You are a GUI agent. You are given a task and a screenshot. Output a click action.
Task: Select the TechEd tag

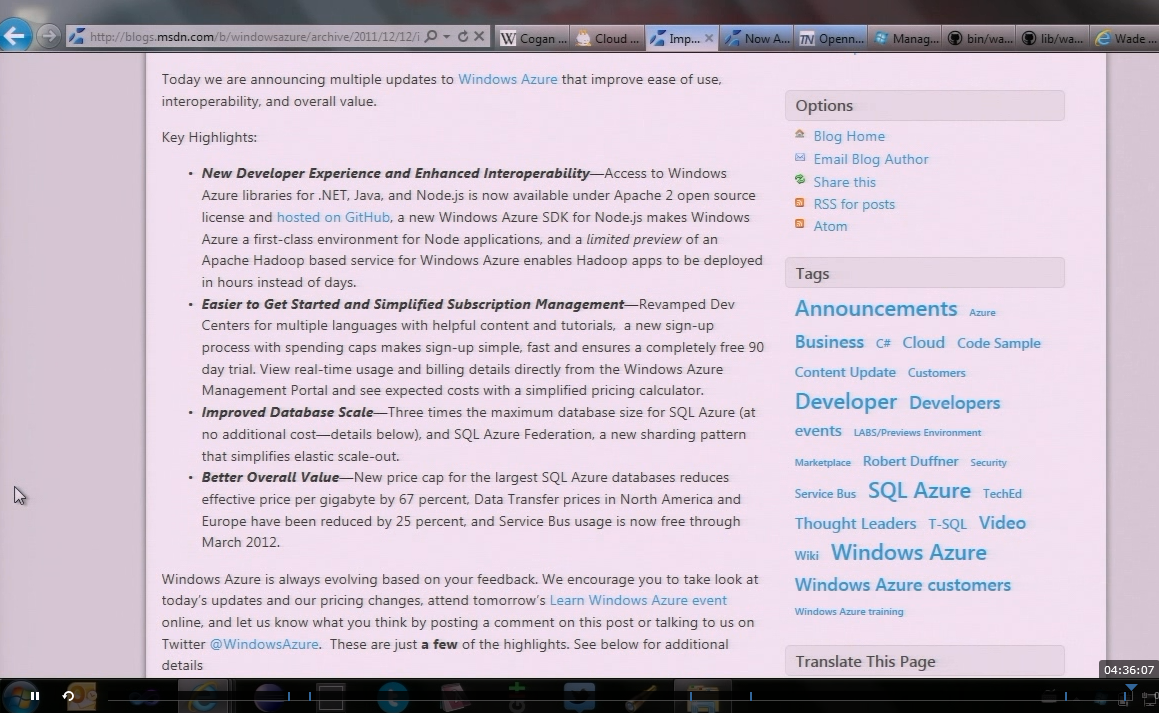[x=1002, y=494]
